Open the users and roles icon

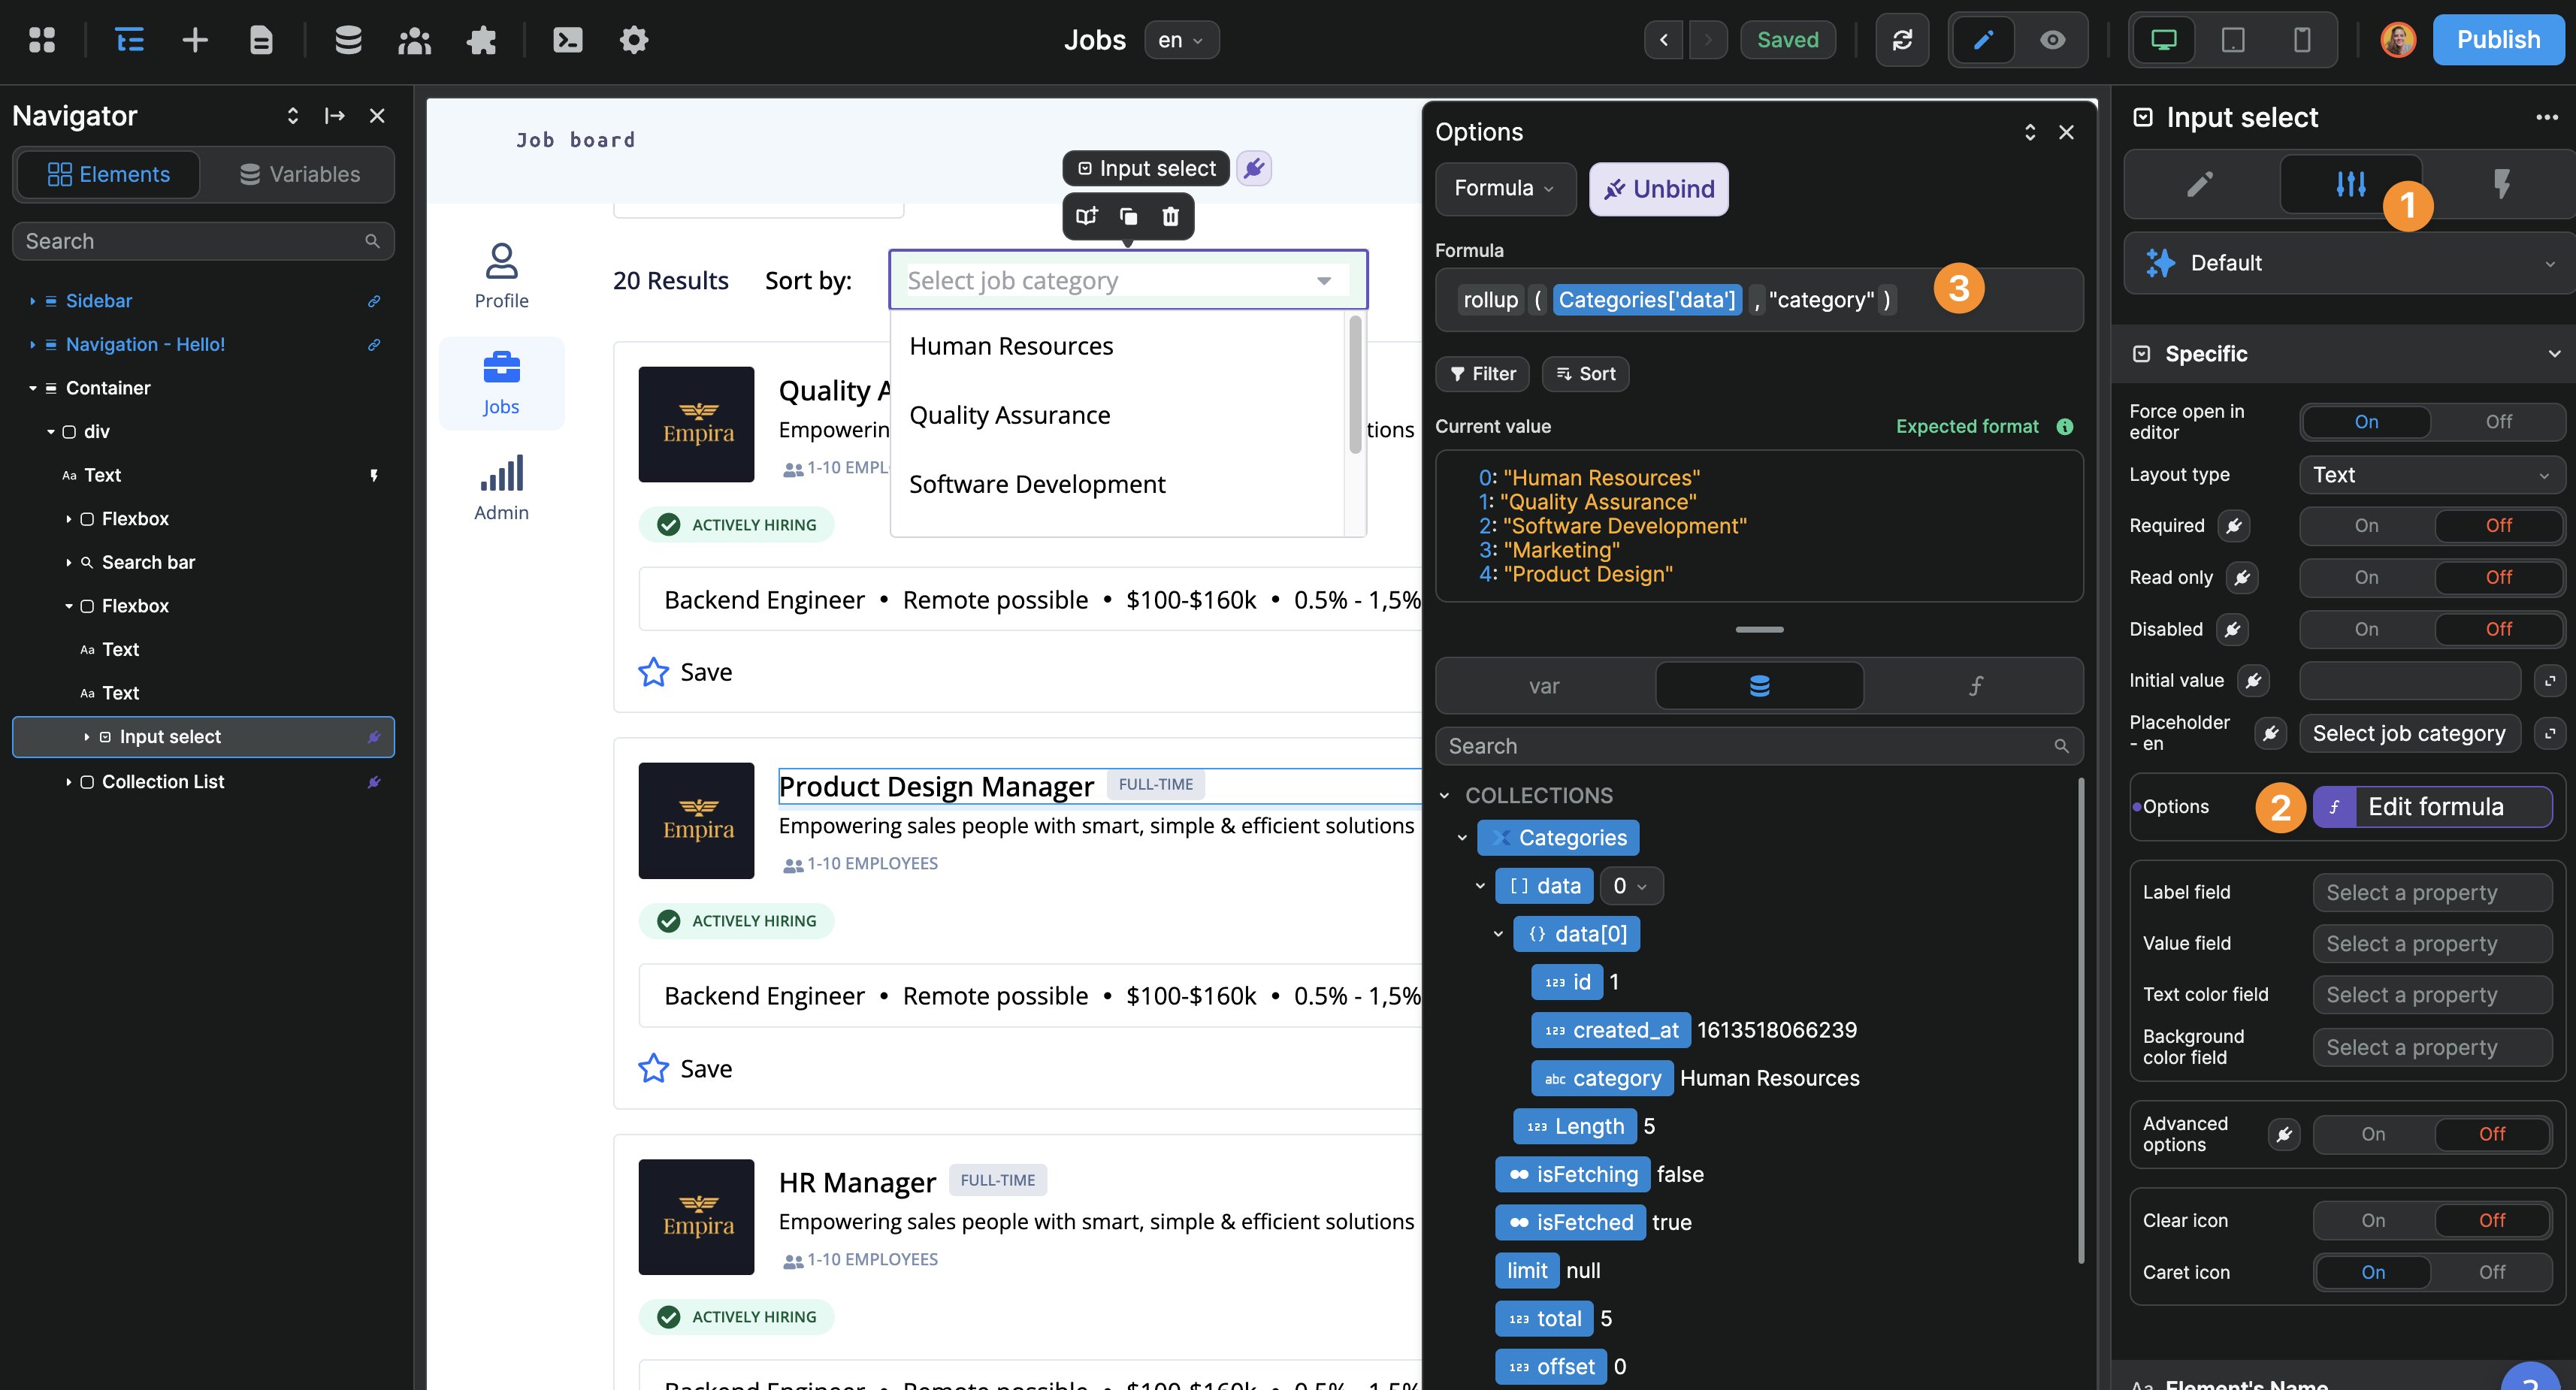click(414, 40)
